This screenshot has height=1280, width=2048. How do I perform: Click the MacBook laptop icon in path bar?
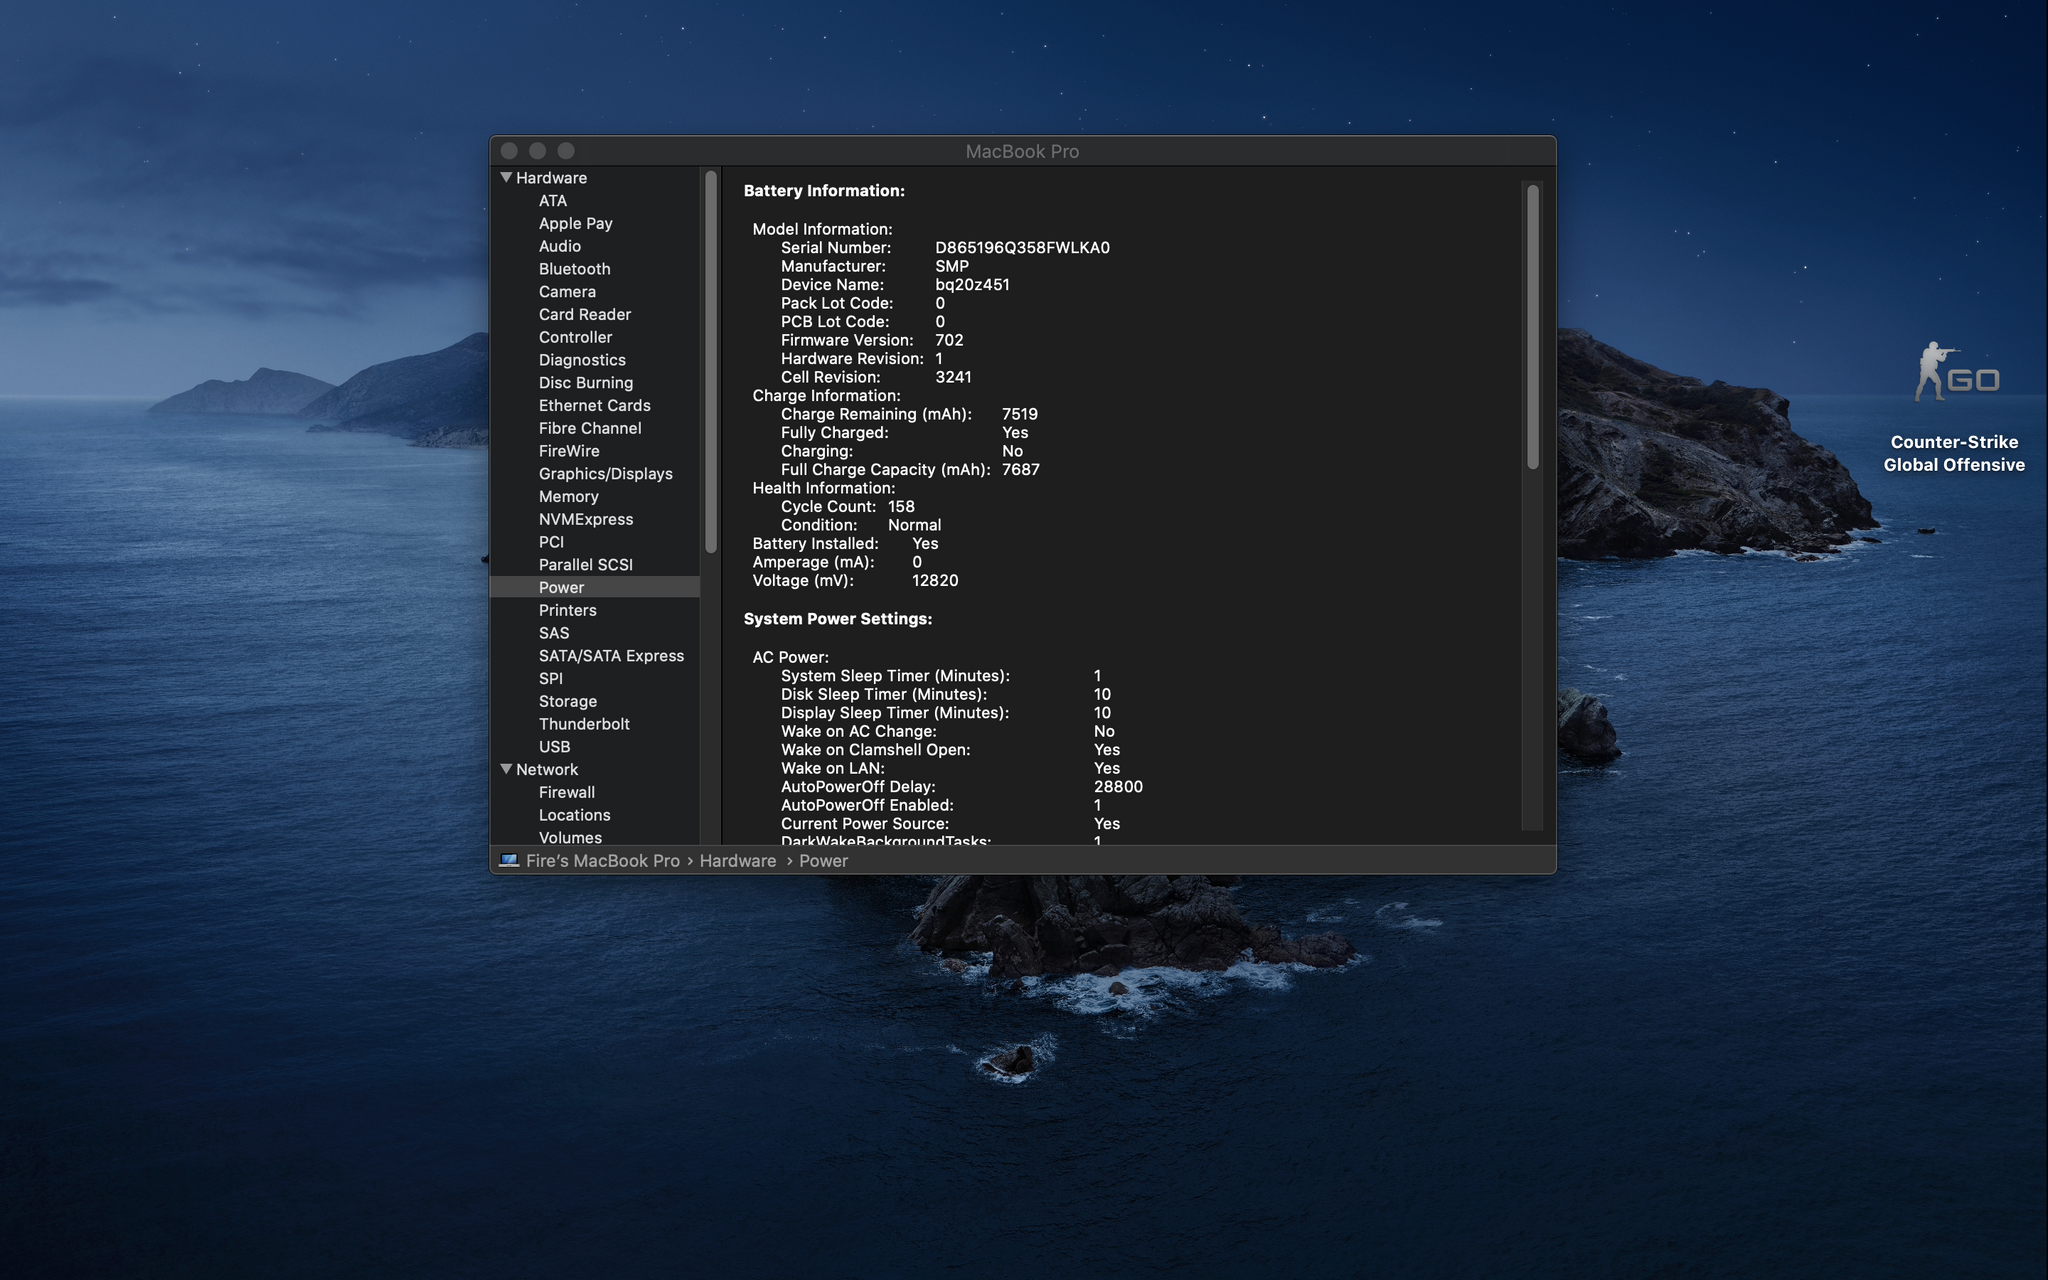point(509,861)
